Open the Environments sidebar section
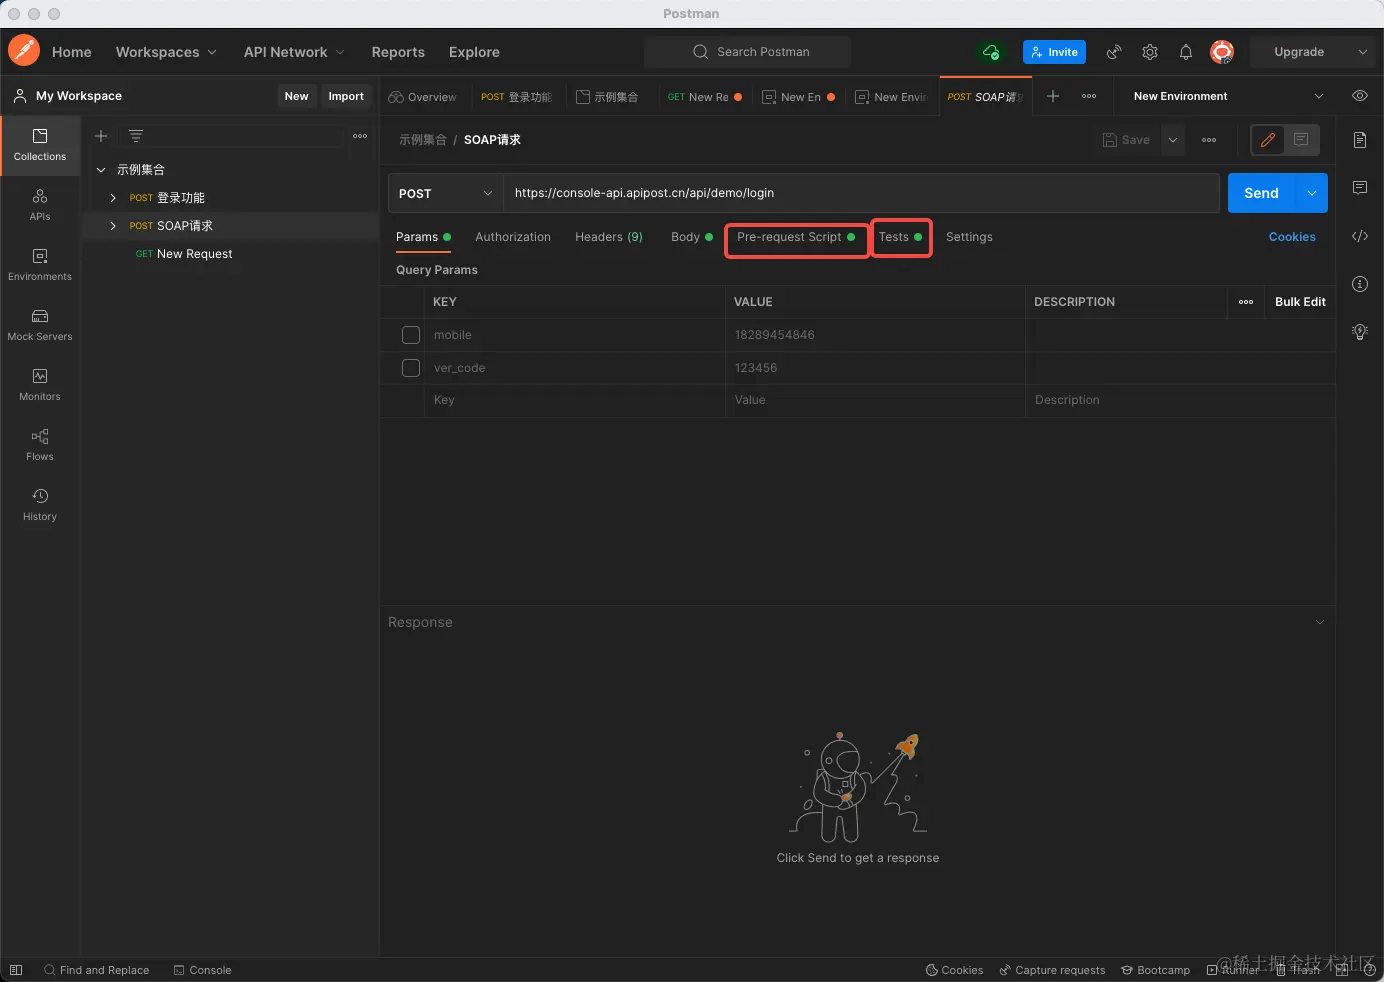 click(x=40, y=265)
